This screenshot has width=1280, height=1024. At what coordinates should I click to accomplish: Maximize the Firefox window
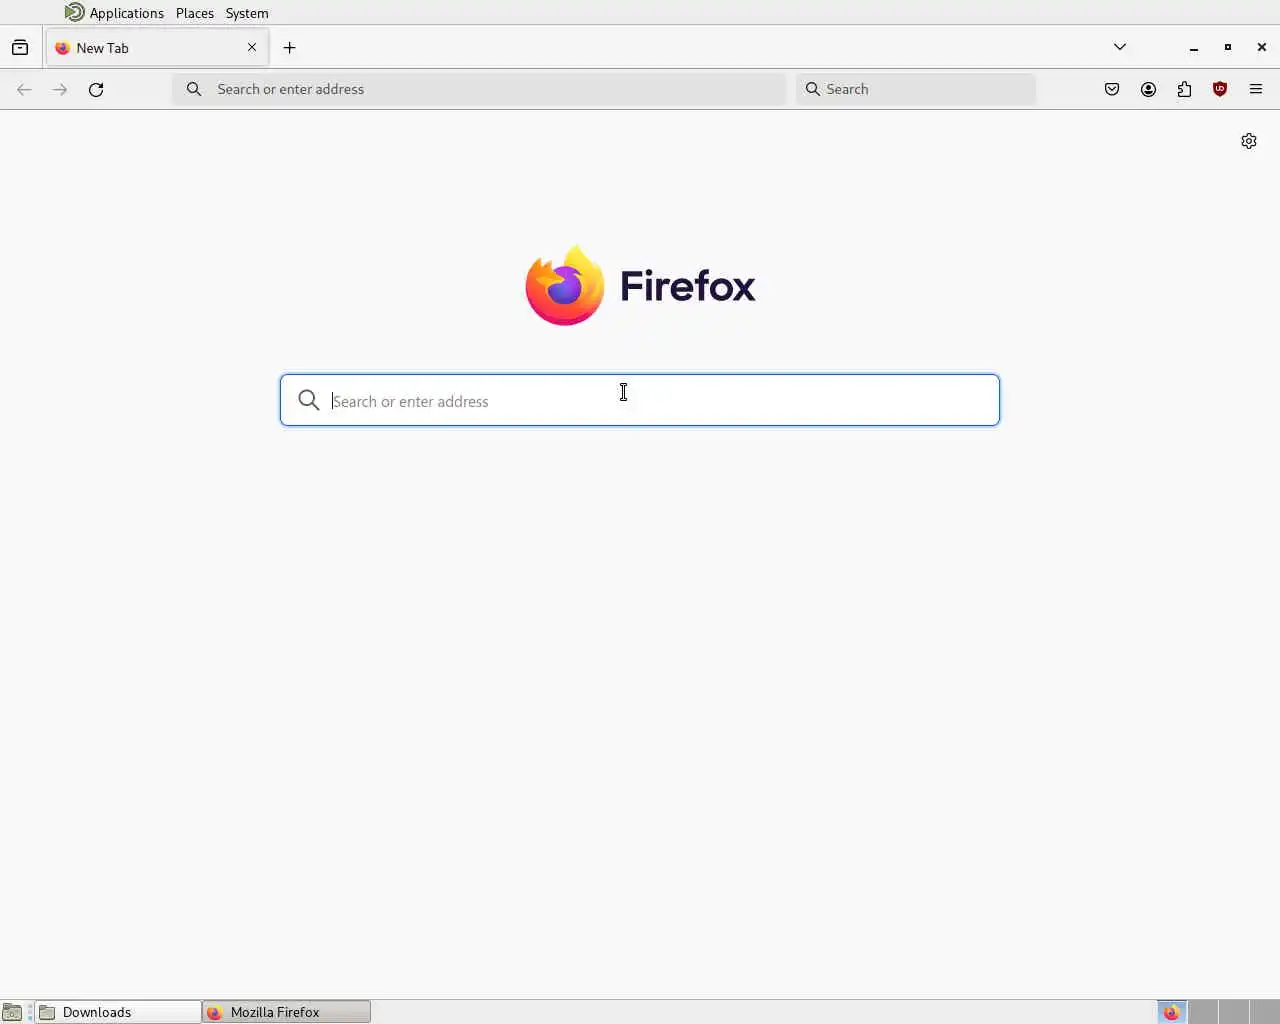[1228, 47]
